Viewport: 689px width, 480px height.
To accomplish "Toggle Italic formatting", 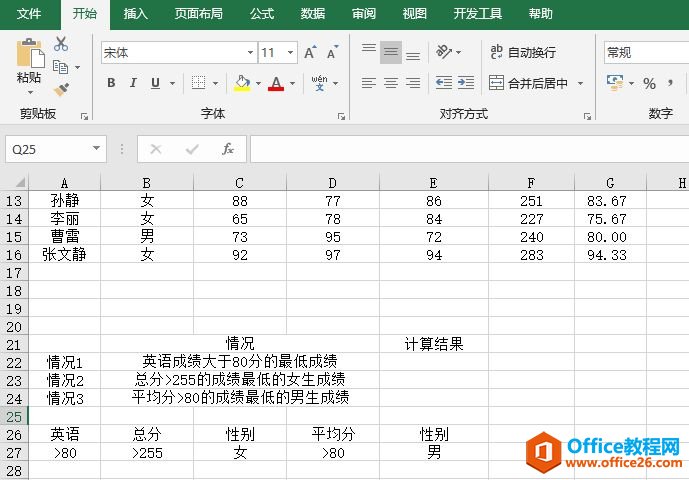I will coord(134,83).
